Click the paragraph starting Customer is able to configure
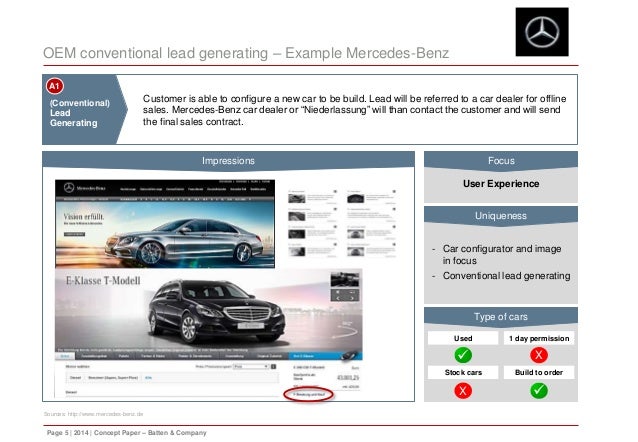 354,110
